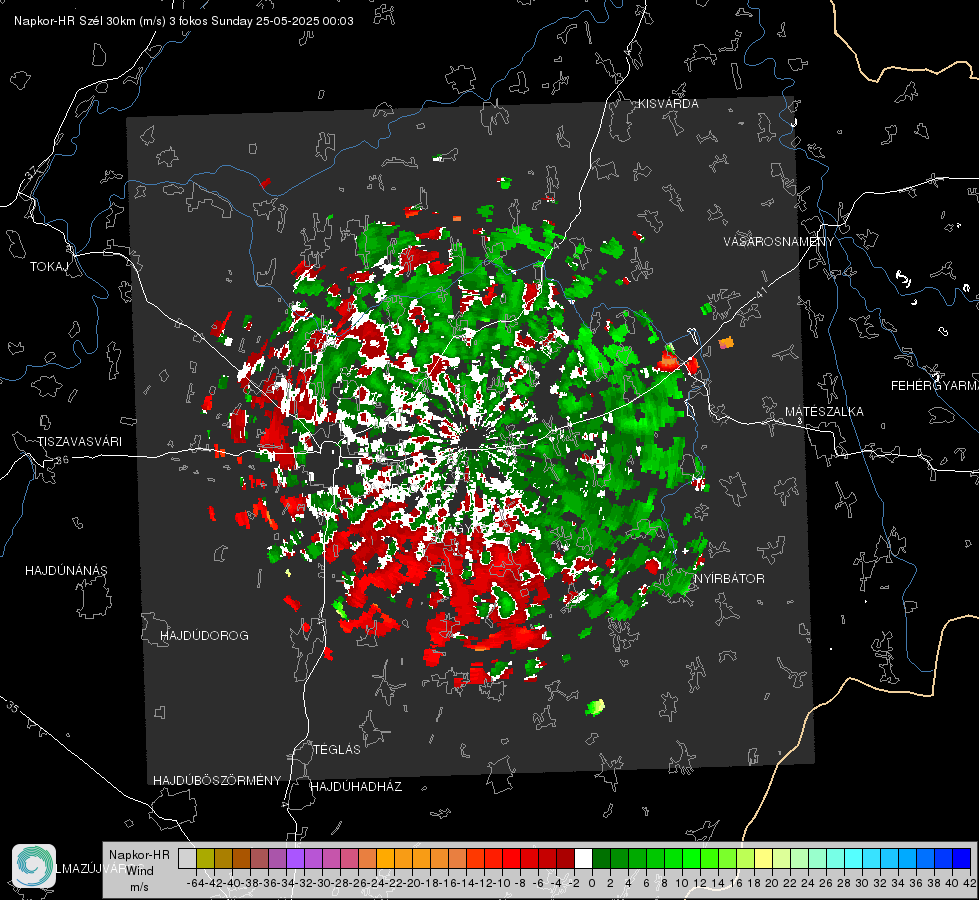Viewport: 979px width, 900px height.
Task: Click the small orange echo left of Mátészalka
Action: pos(726,342)
